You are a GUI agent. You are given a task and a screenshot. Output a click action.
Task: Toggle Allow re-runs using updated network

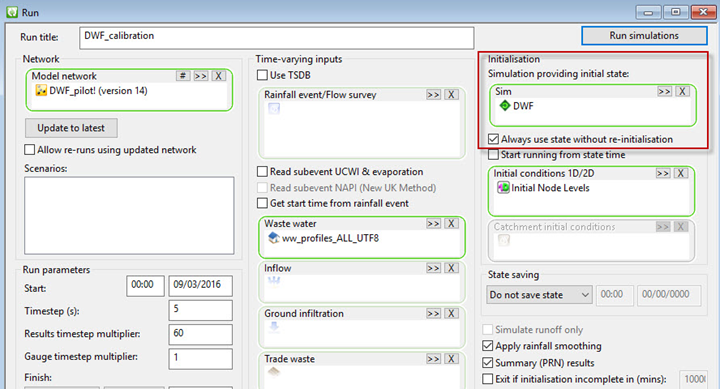[x=29, y=150]
